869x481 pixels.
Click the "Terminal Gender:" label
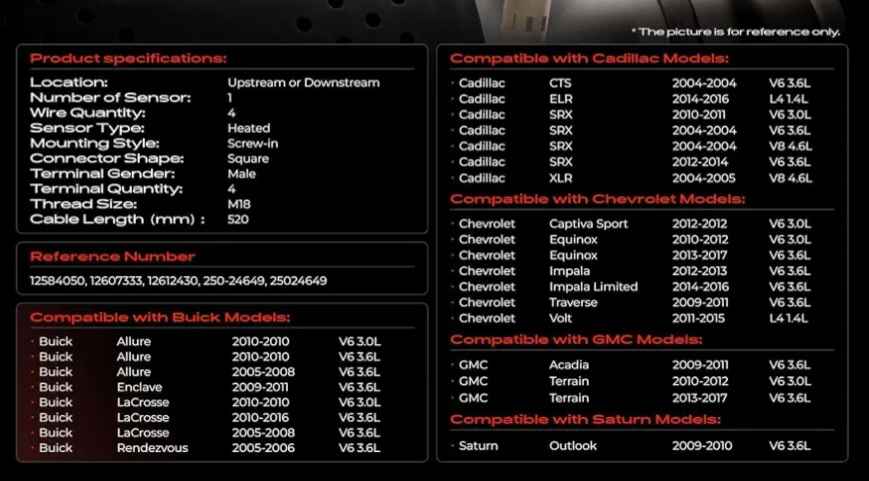coord(103,173)
